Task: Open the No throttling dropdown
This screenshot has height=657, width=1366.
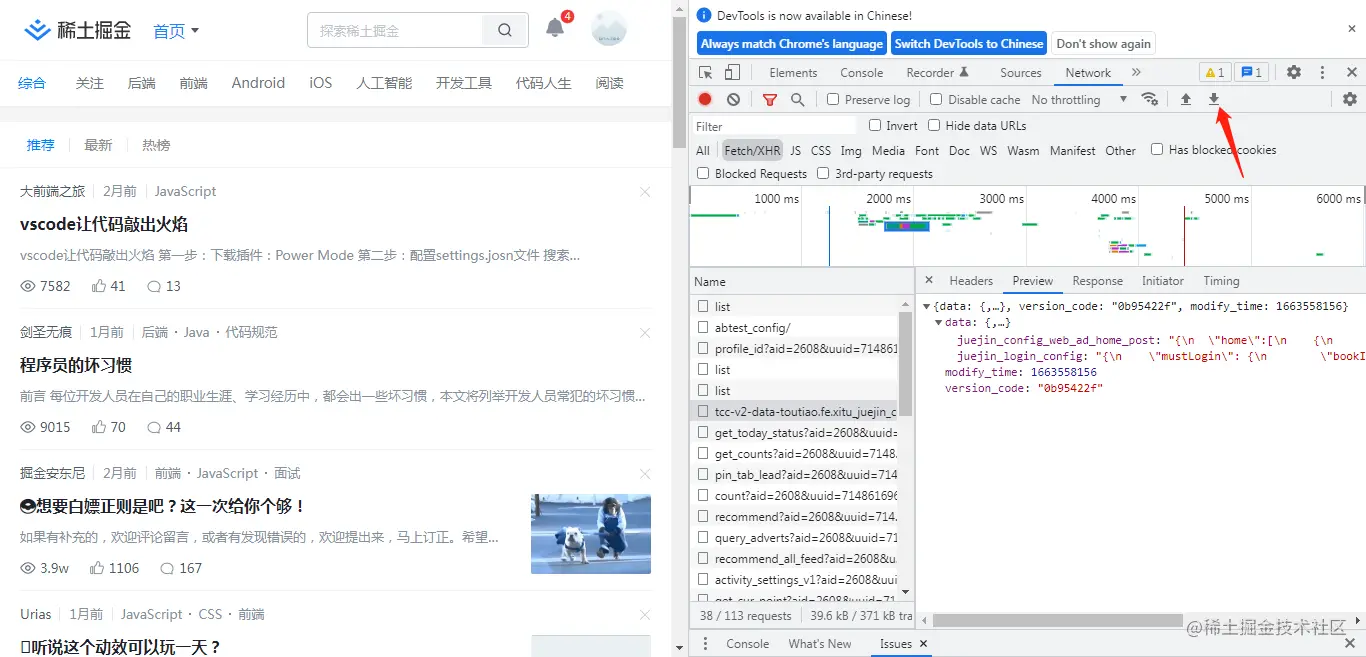Action: tap(1079, 99)
